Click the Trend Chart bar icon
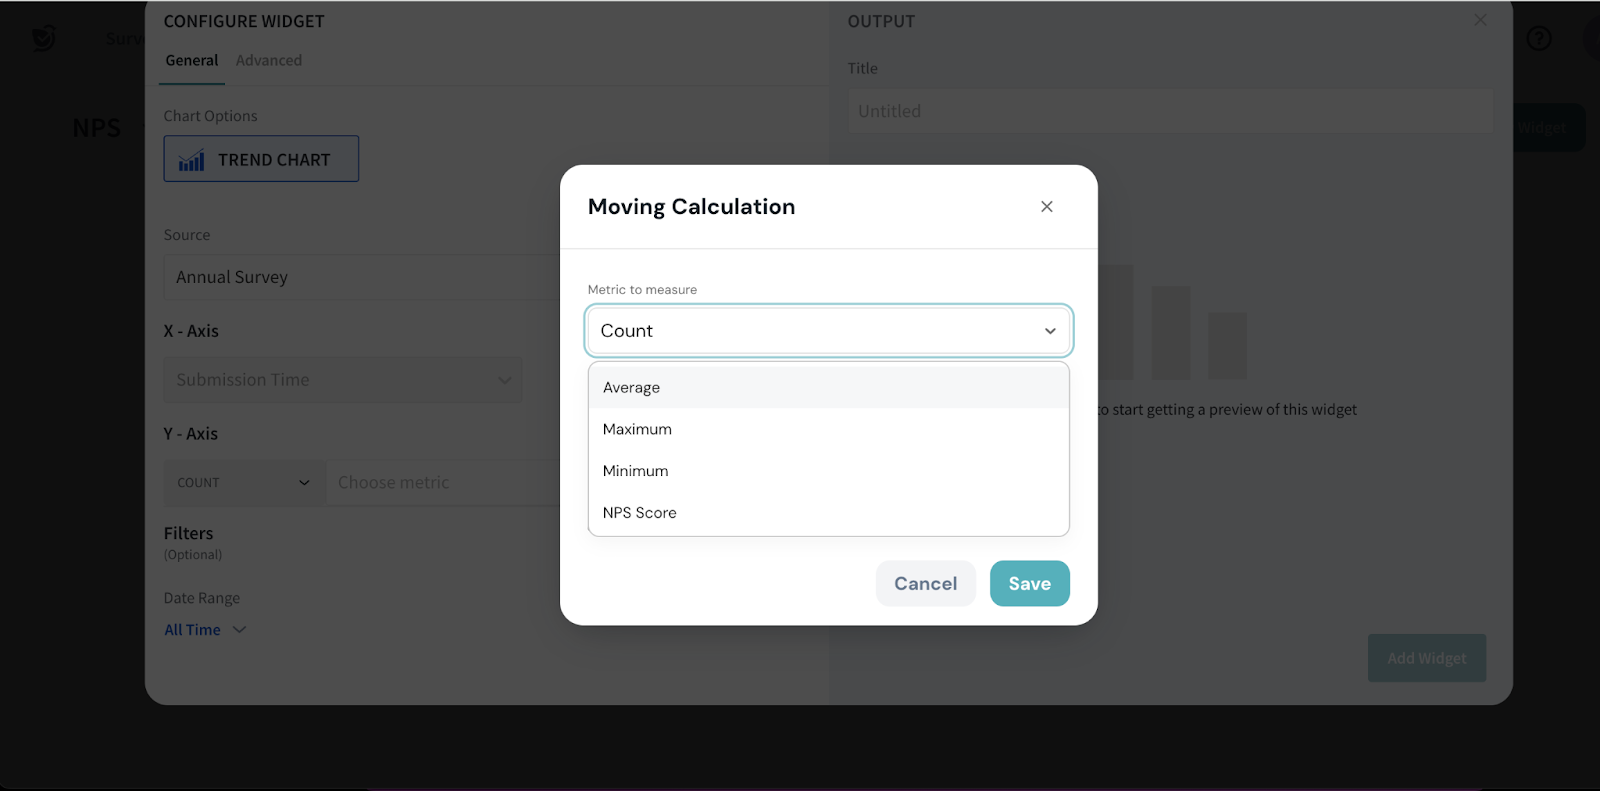 192,160
